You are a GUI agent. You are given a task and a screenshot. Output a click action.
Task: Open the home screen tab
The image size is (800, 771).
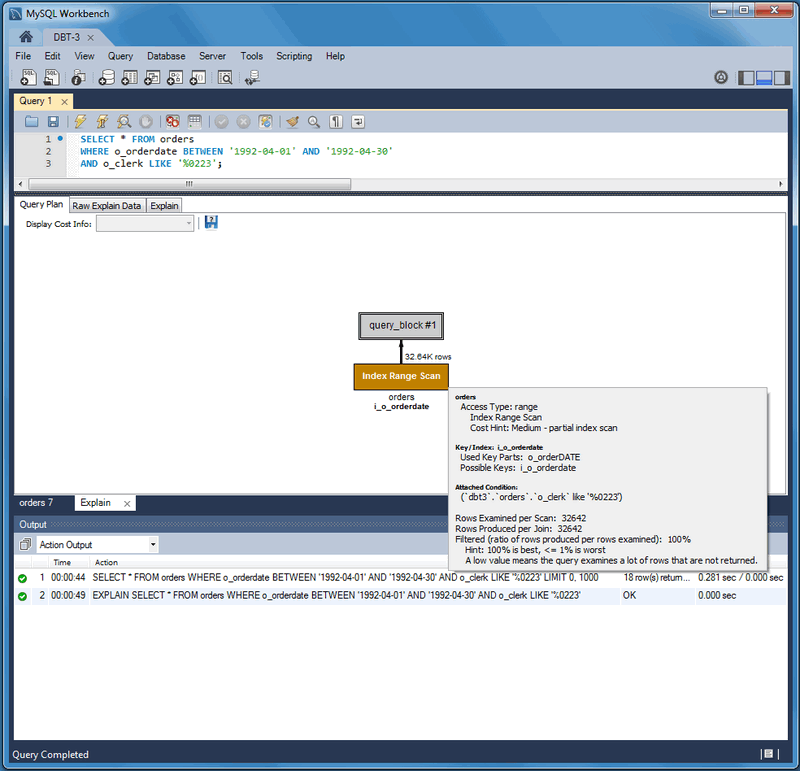[x=26, y=37]
